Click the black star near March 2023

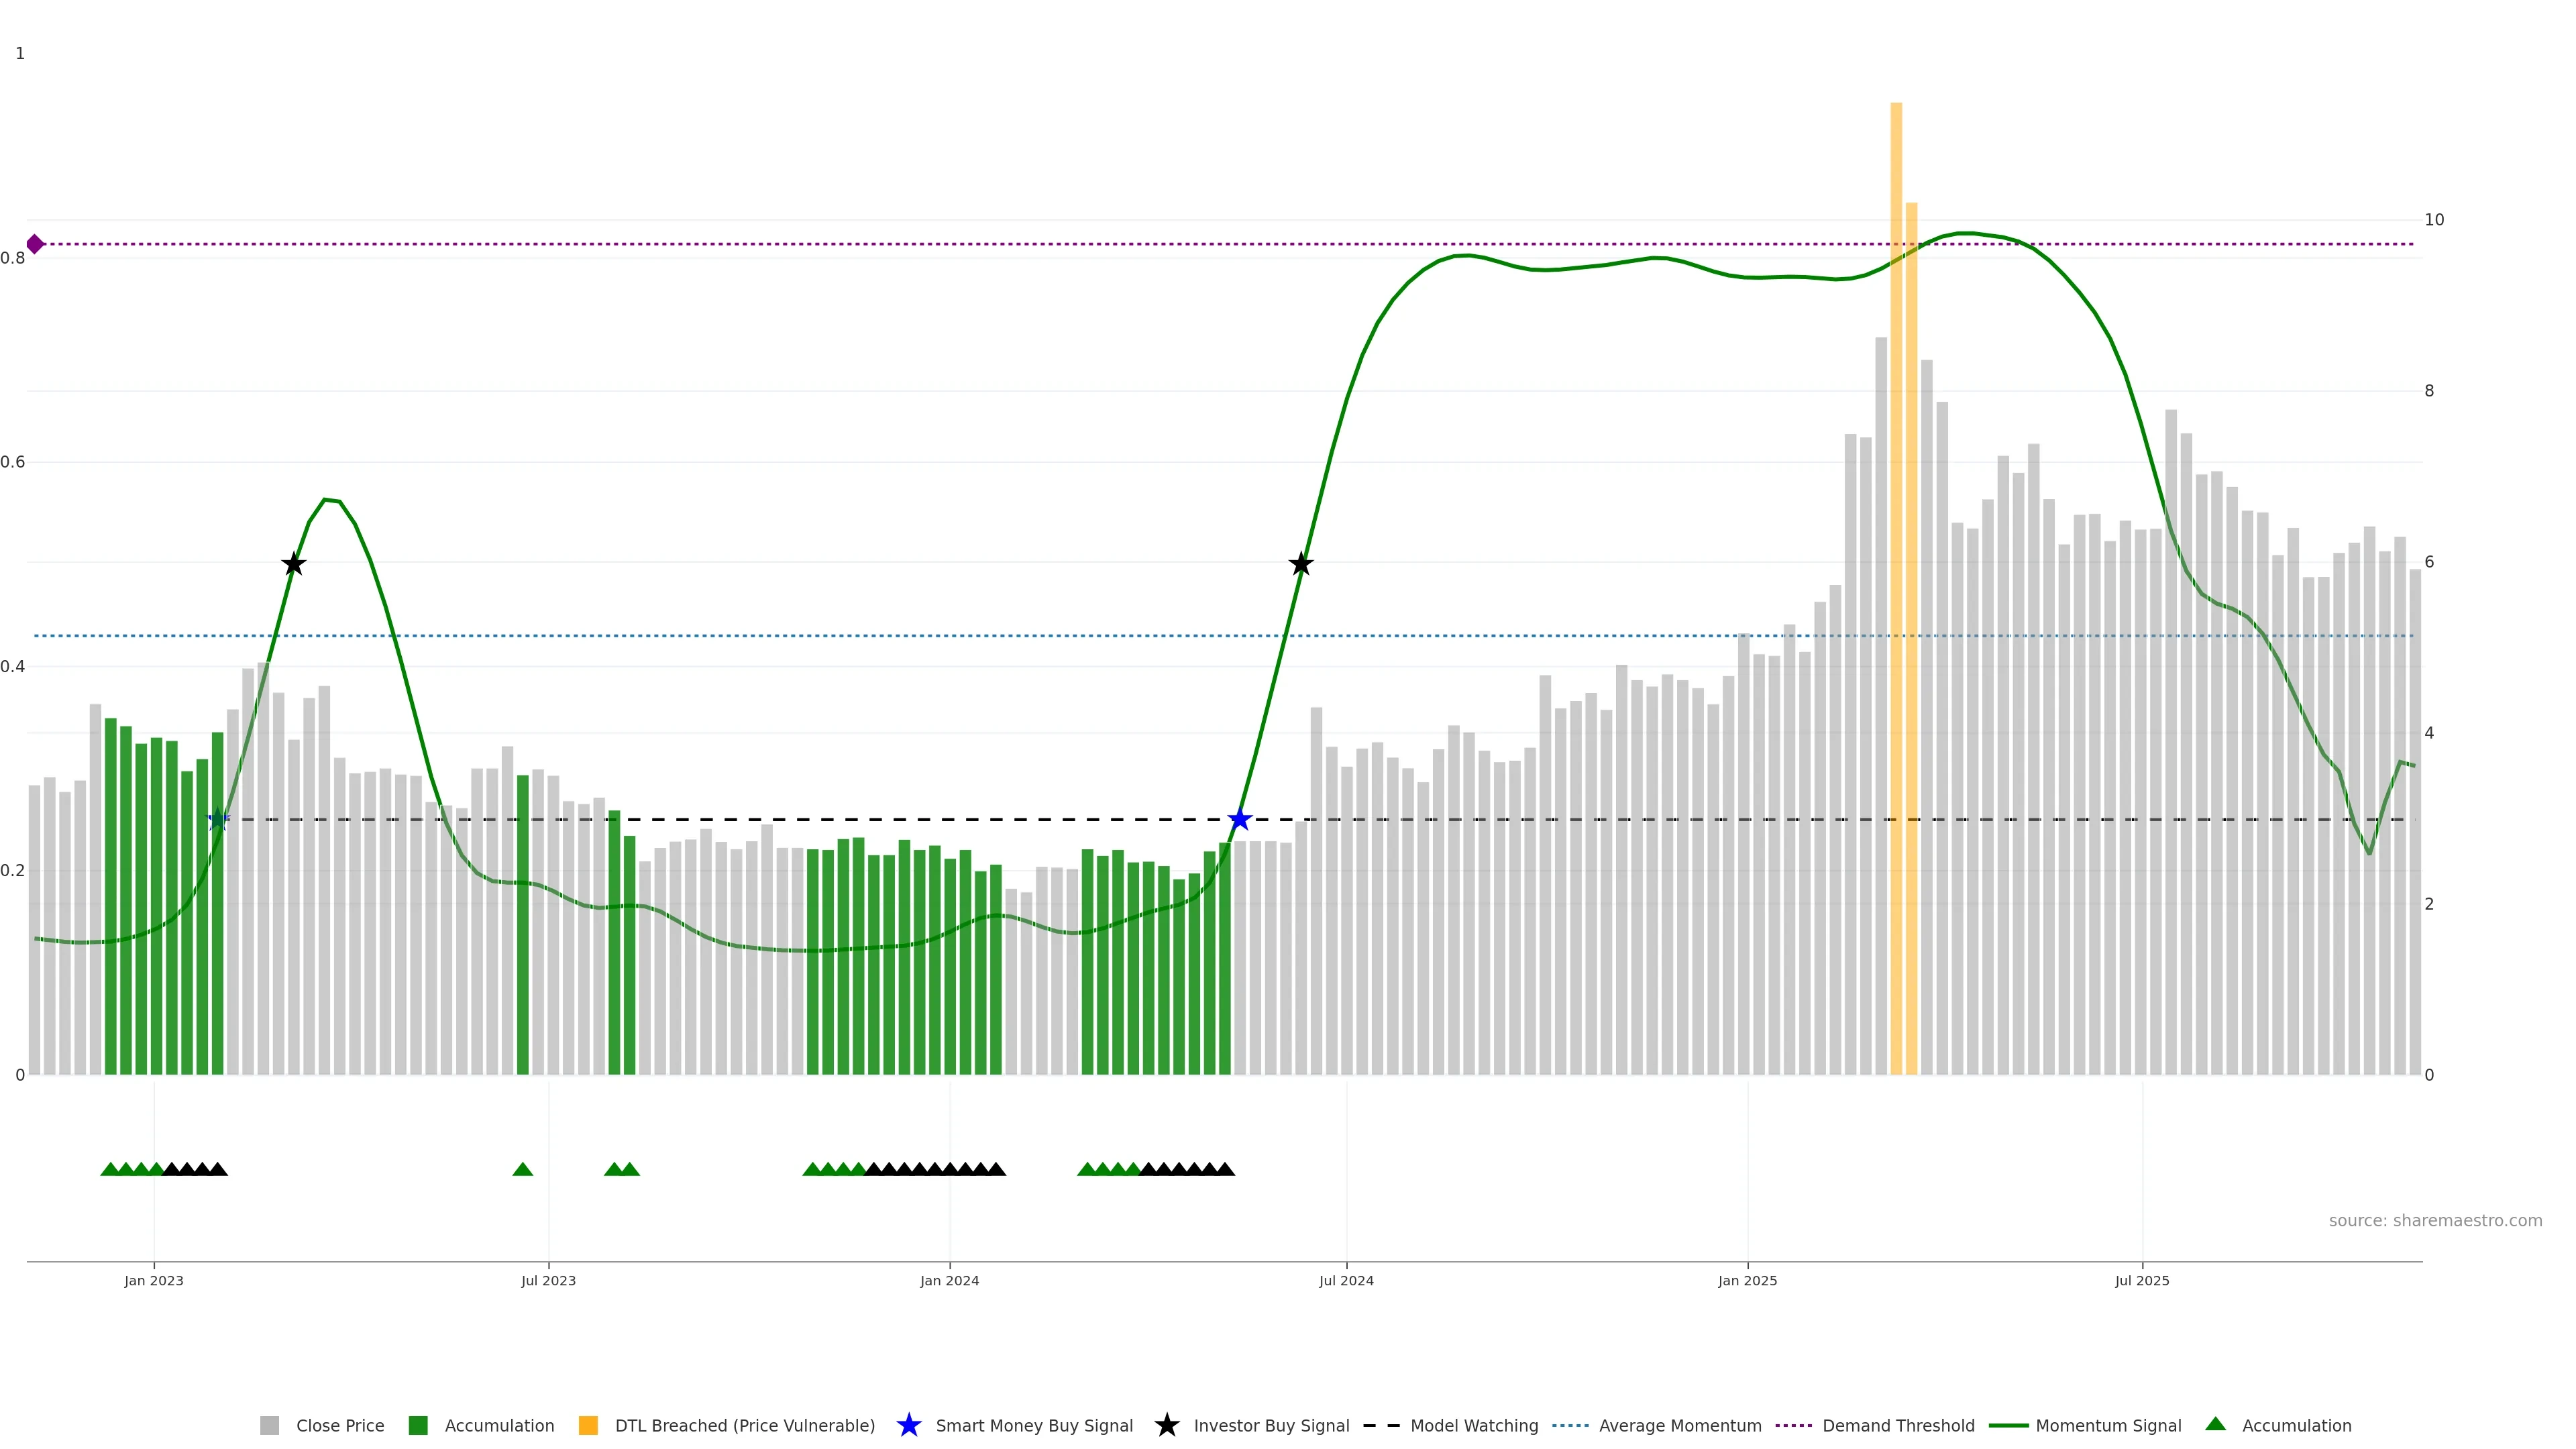[x=293, y=564]
